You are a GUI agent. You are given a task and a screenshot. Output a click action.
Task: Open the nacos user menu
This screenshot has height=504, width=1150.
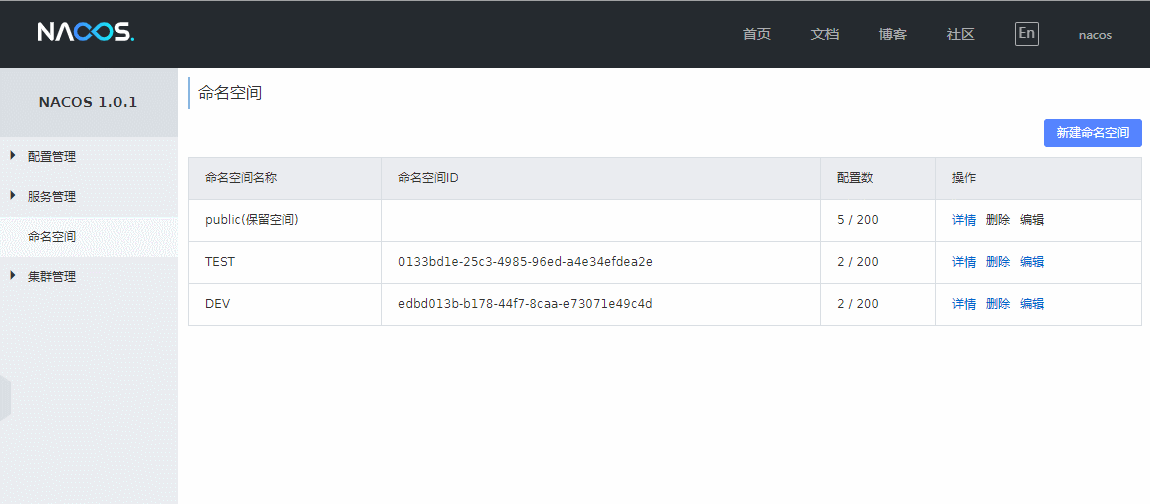(x=1095, y=35)
